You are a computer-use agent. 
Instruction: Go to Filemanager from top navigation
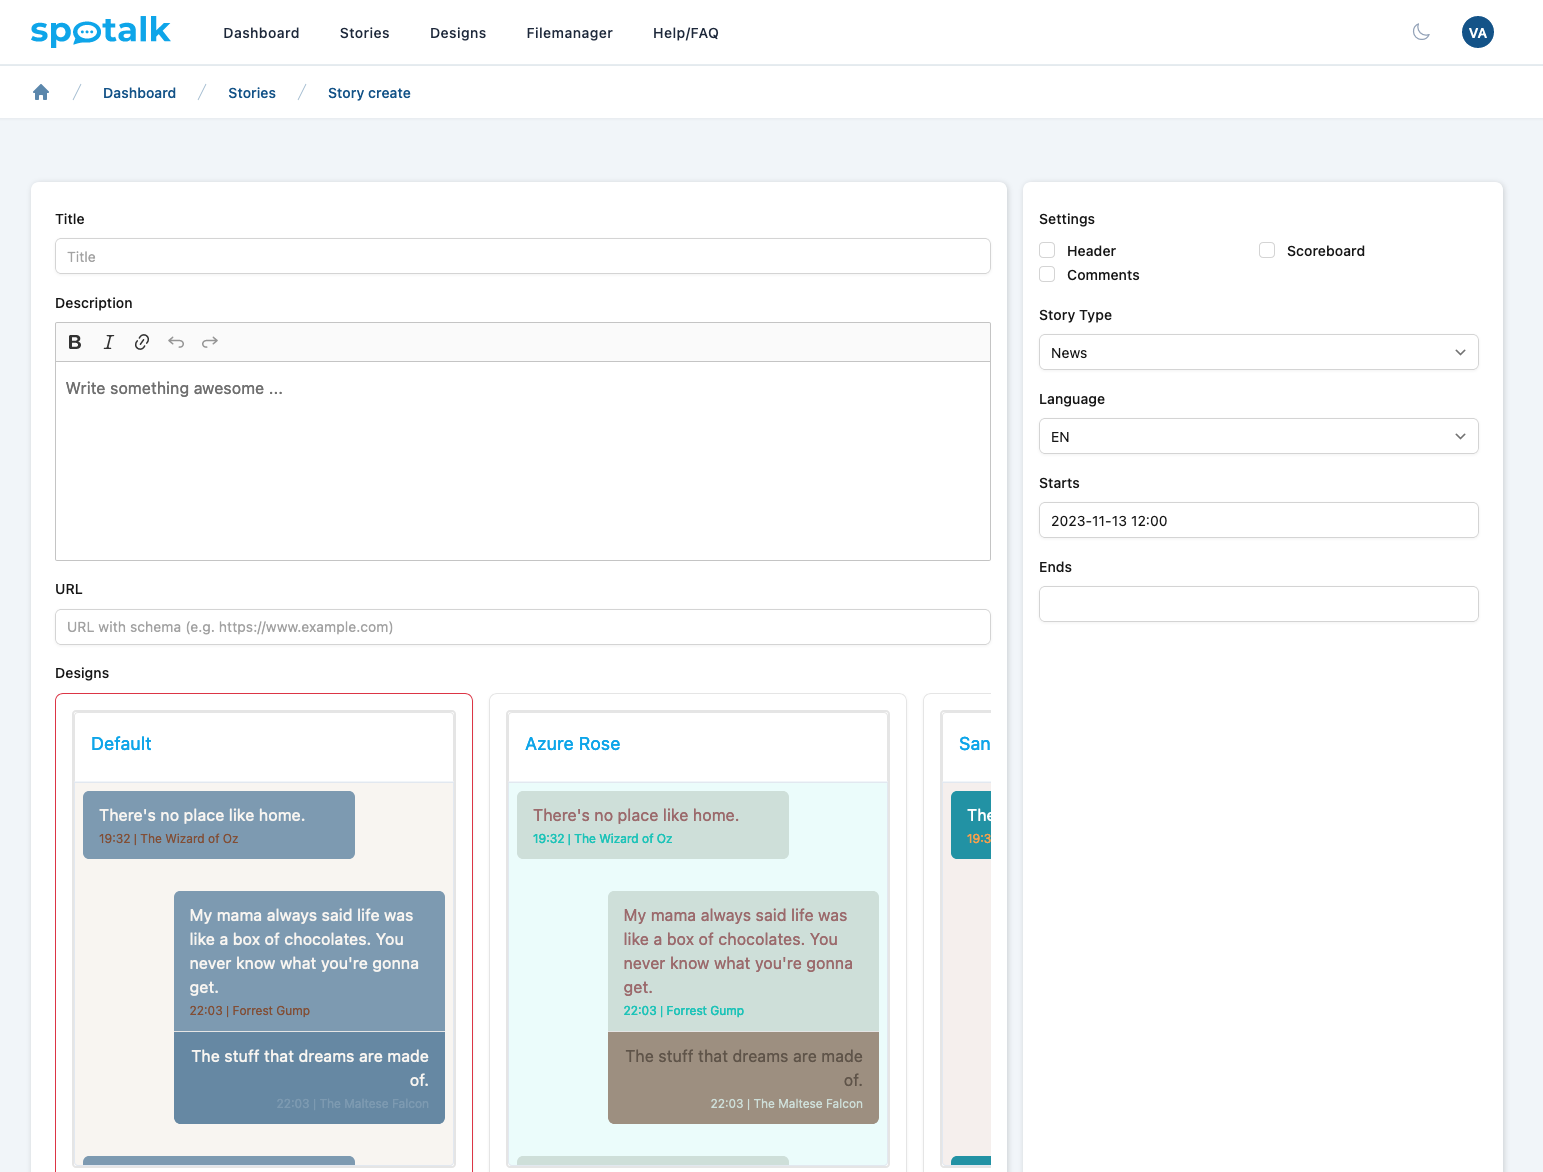tap(569, 33)
